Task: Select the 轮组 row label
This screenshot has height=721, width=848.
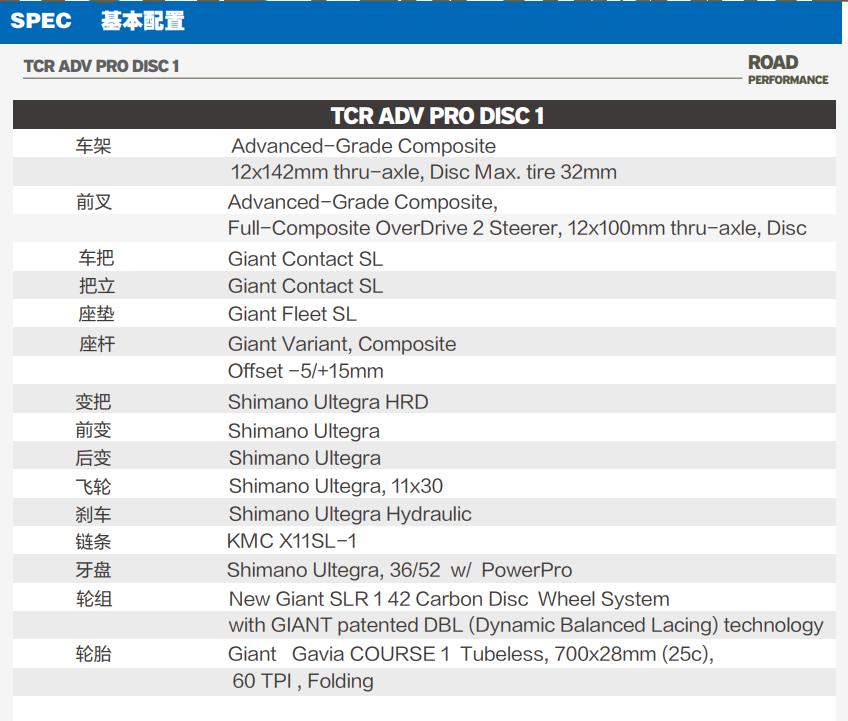Action: tap(94, 599)
